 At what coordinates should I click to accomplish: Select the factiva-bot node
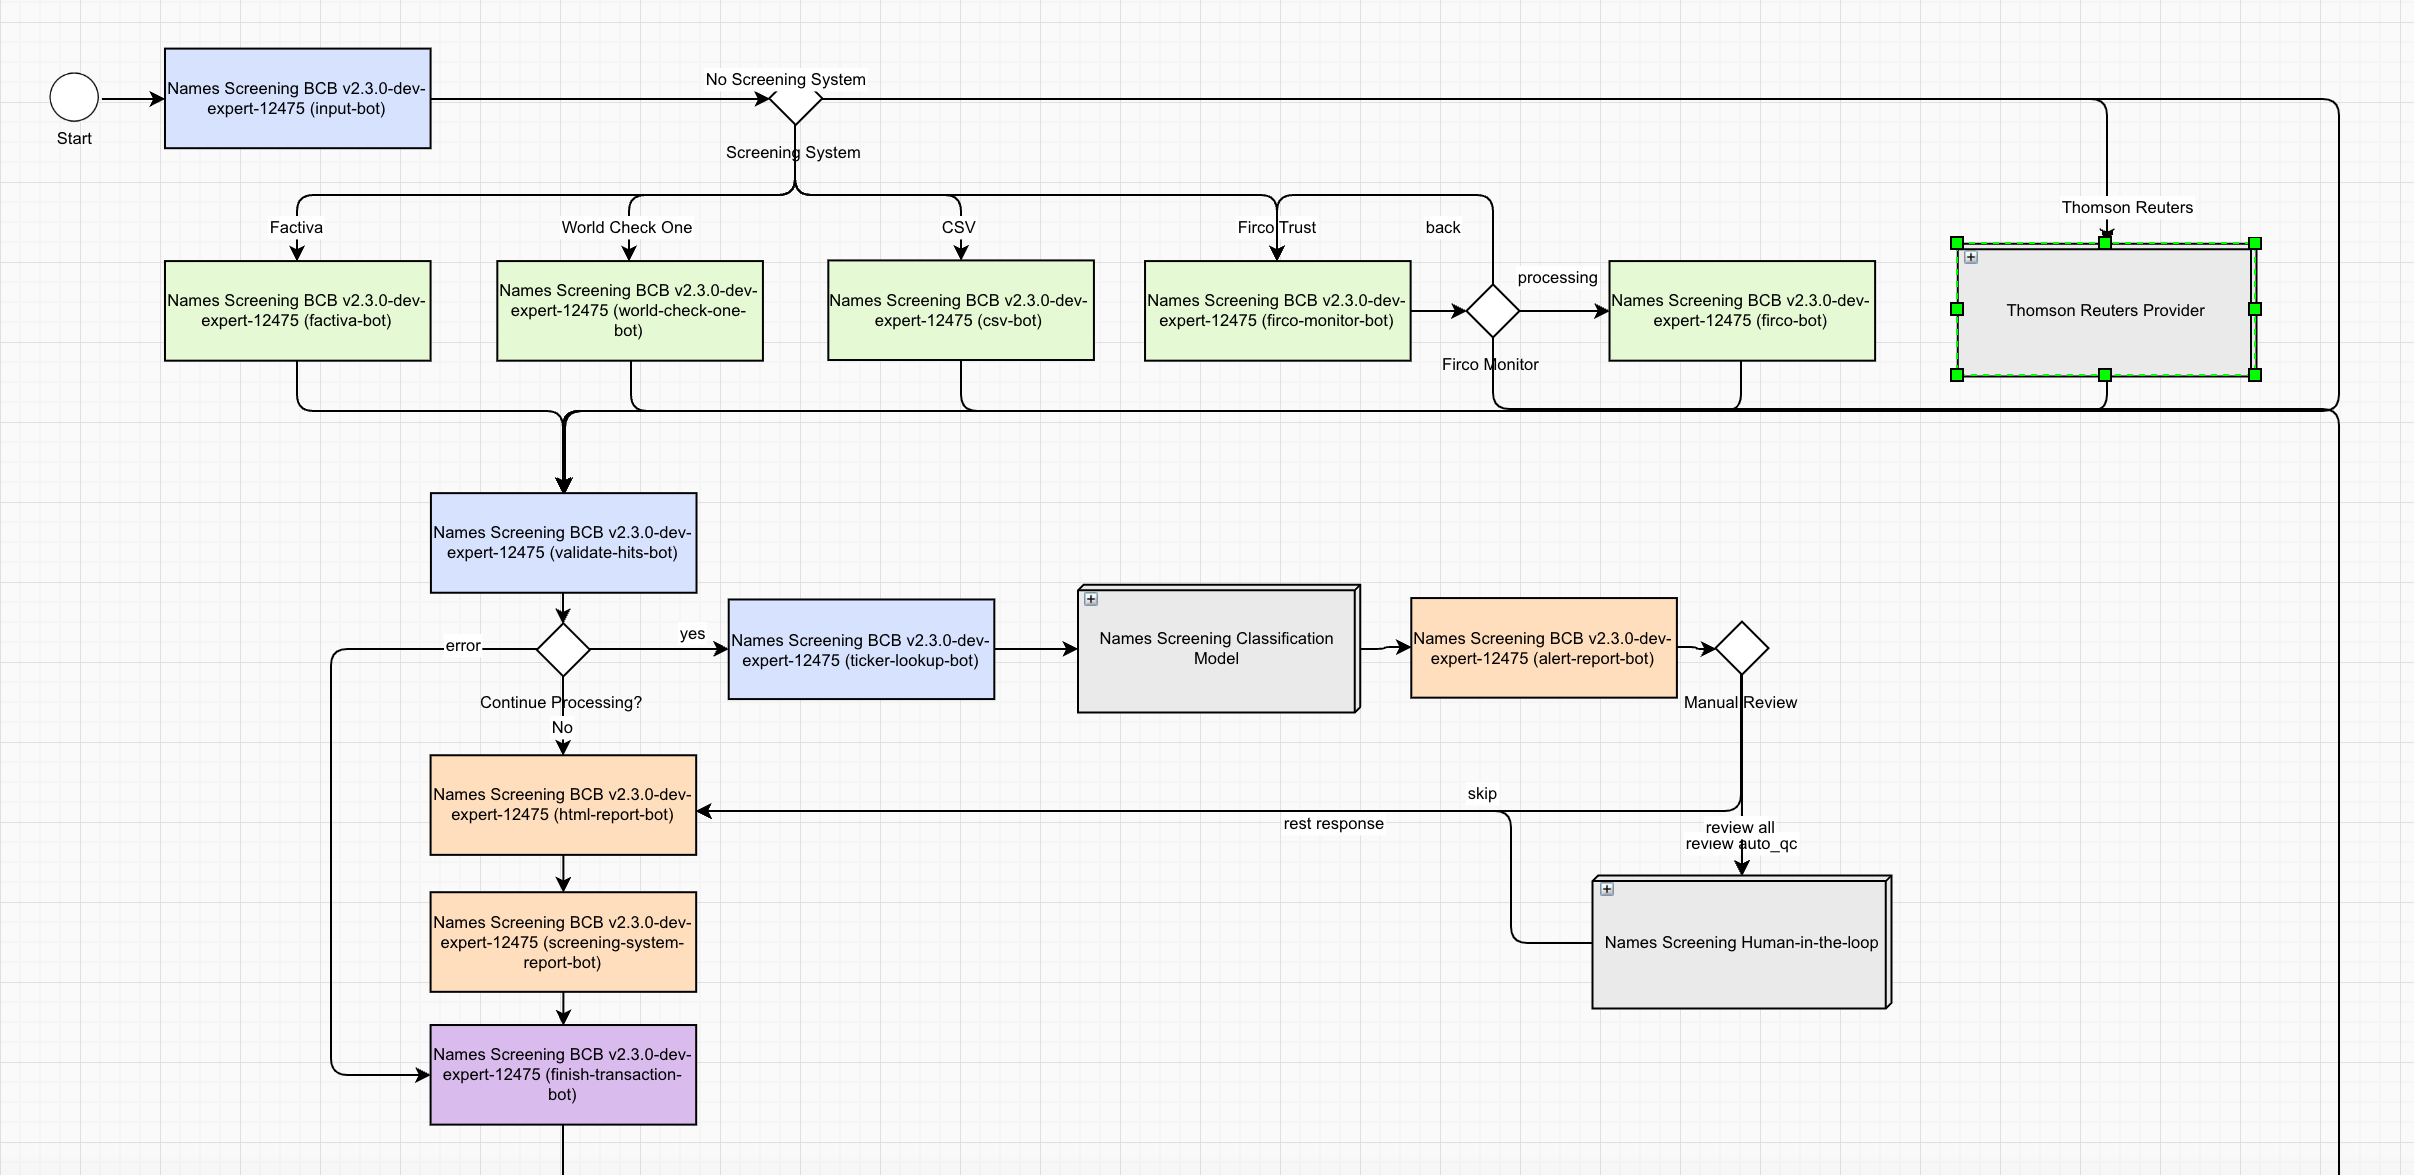point(298,311)
